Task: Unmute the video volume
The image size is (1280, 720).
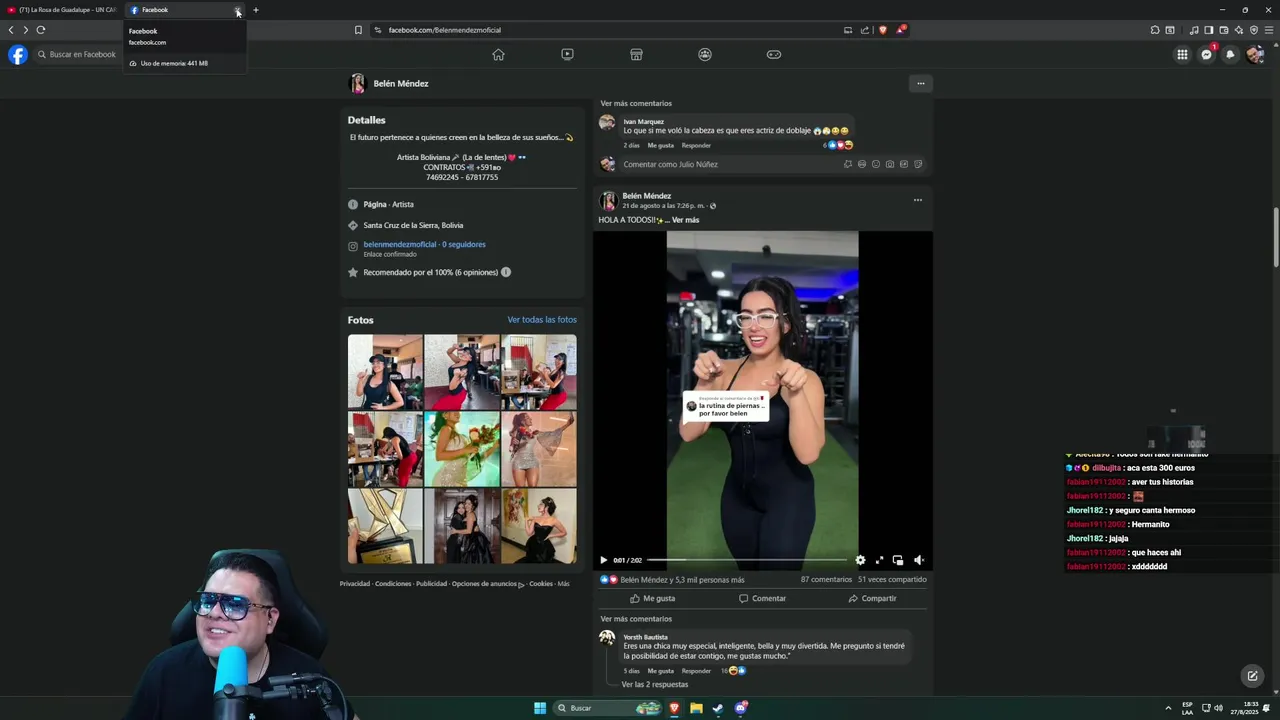Action: 919,560
